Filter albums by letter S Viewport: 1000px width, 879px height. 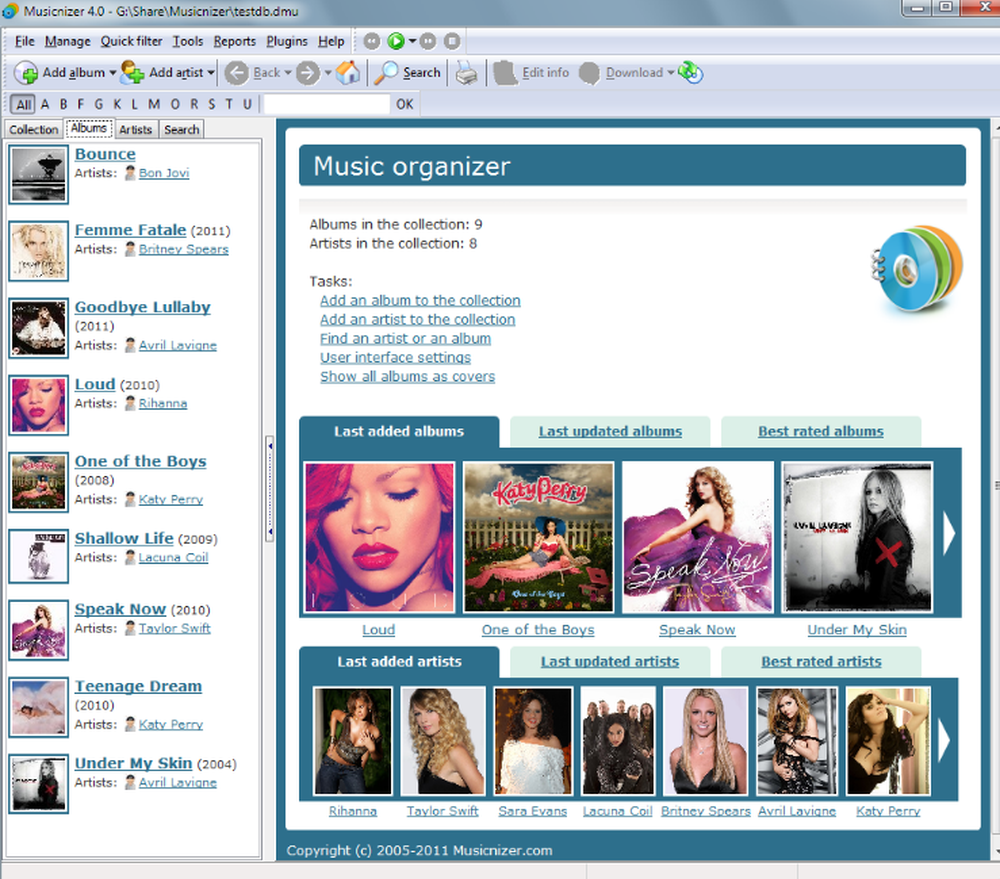tap(212, 104)
